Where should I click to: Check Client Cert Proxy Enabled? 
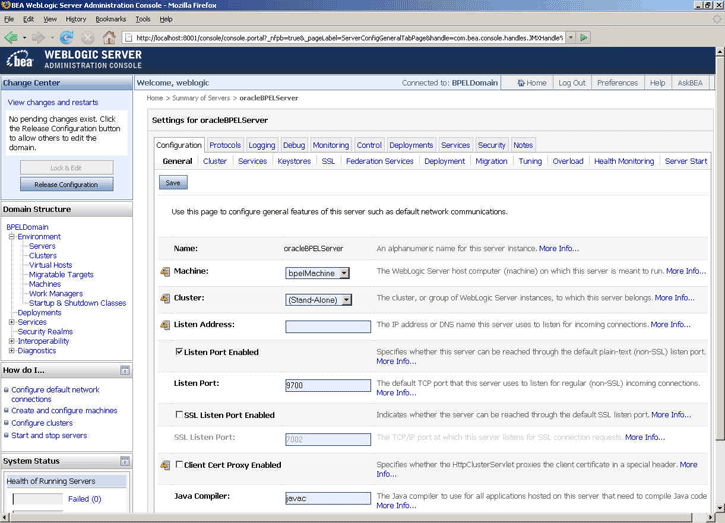pyautogui.click(x=179, y=465)
